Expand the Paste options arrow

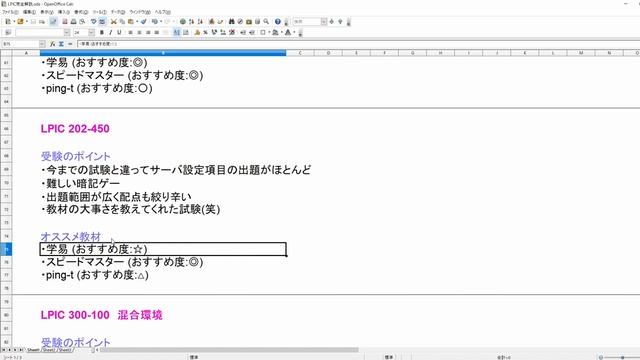pos(137,22)
